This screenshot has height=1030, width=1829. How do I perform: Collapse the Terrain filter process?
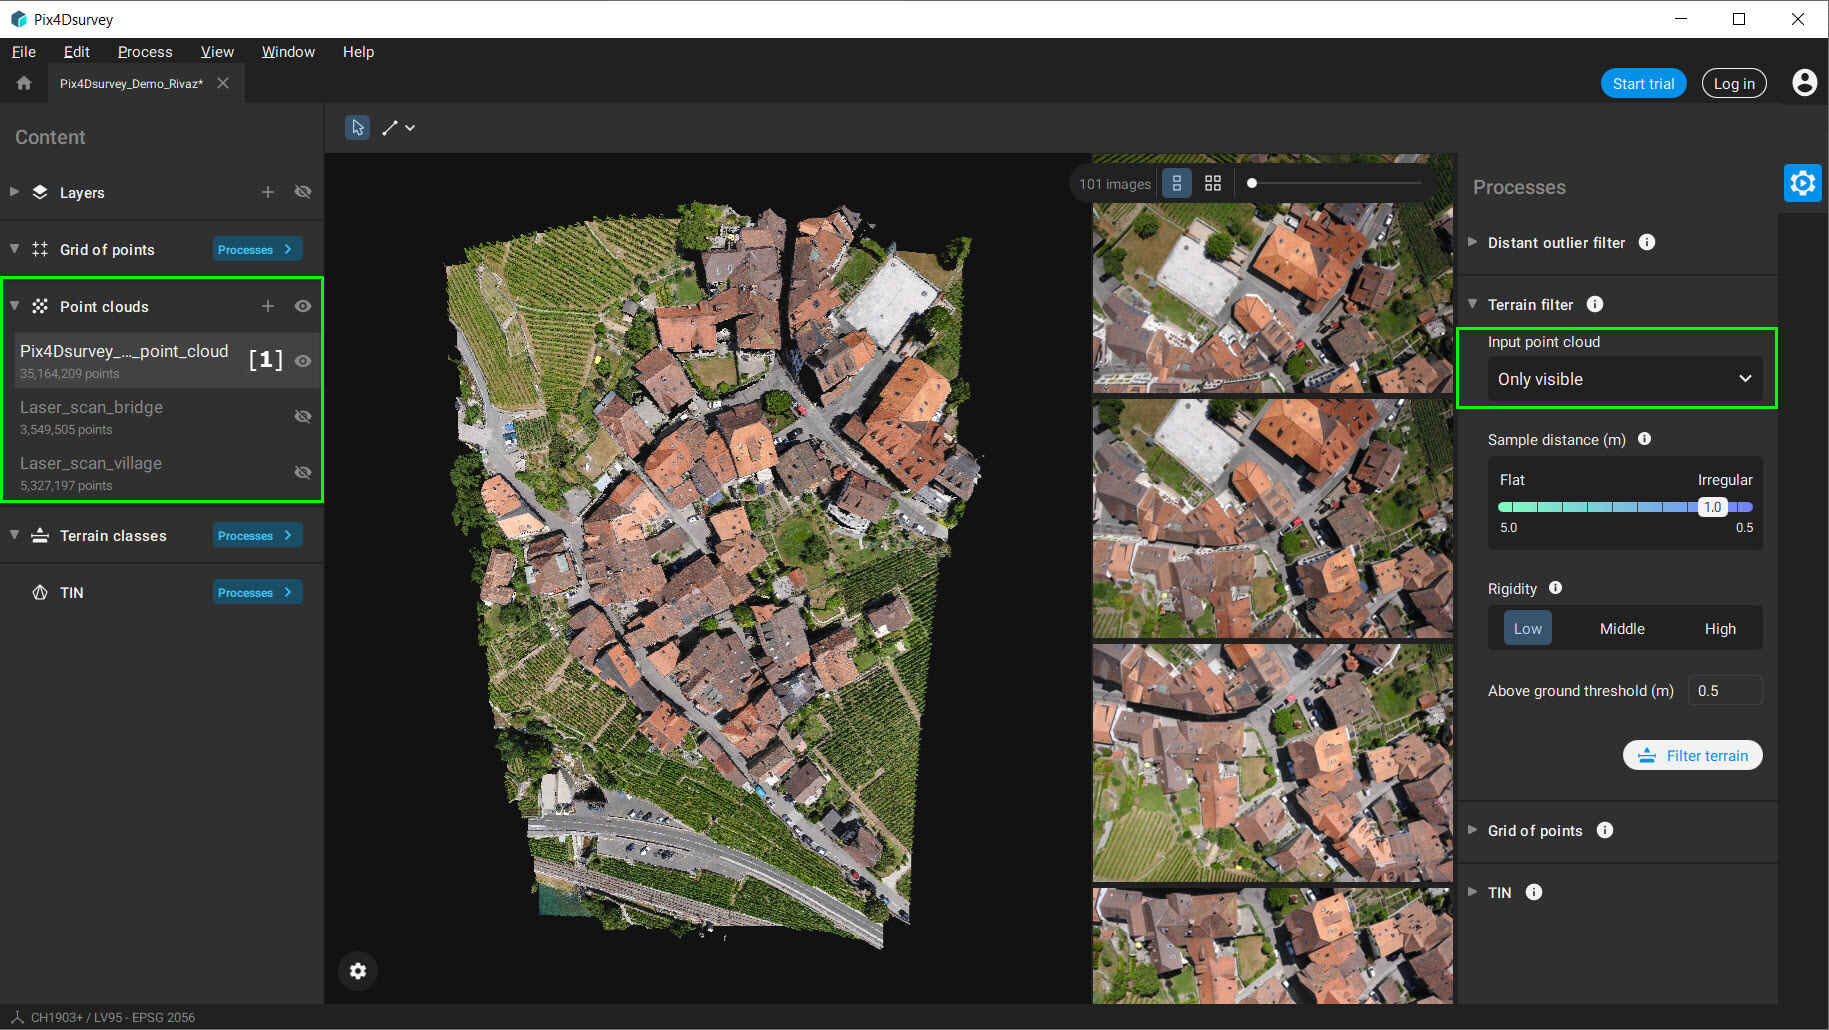[1472, 303]
